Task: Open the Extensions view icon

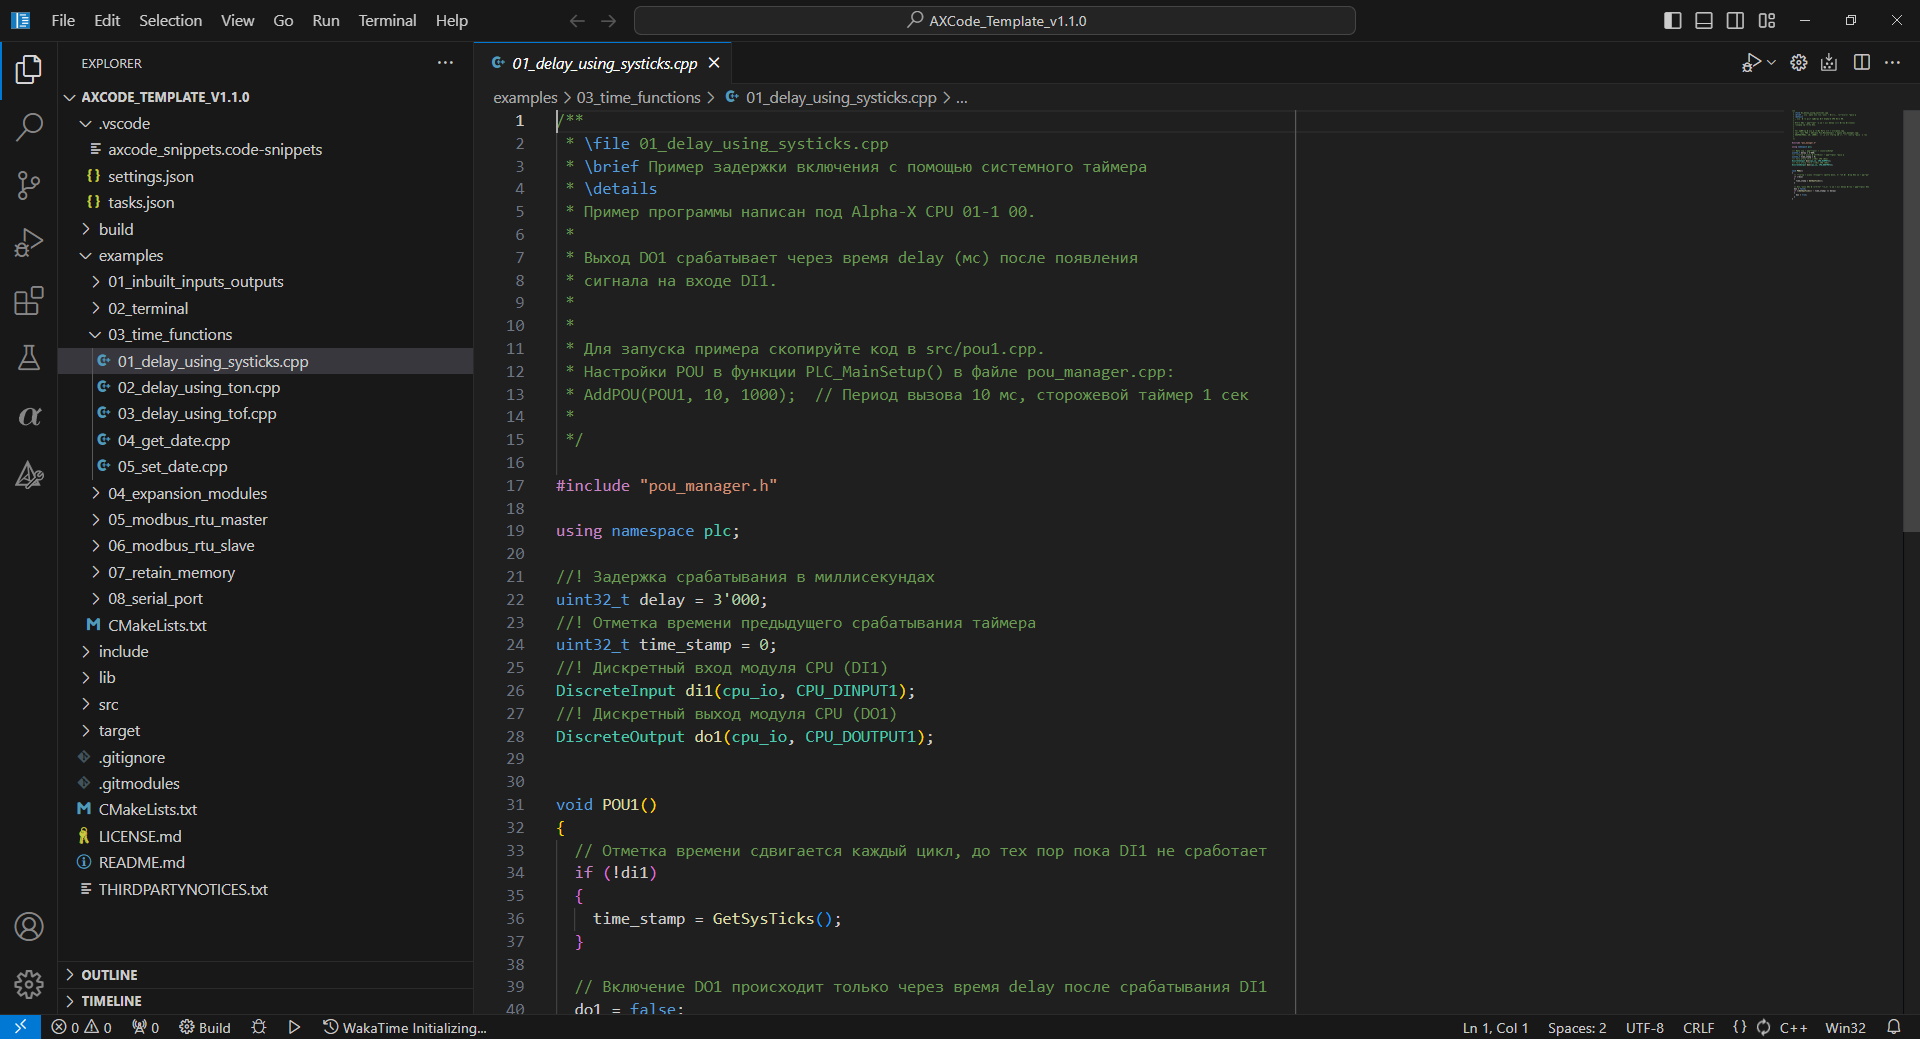Action: (29, 301)
